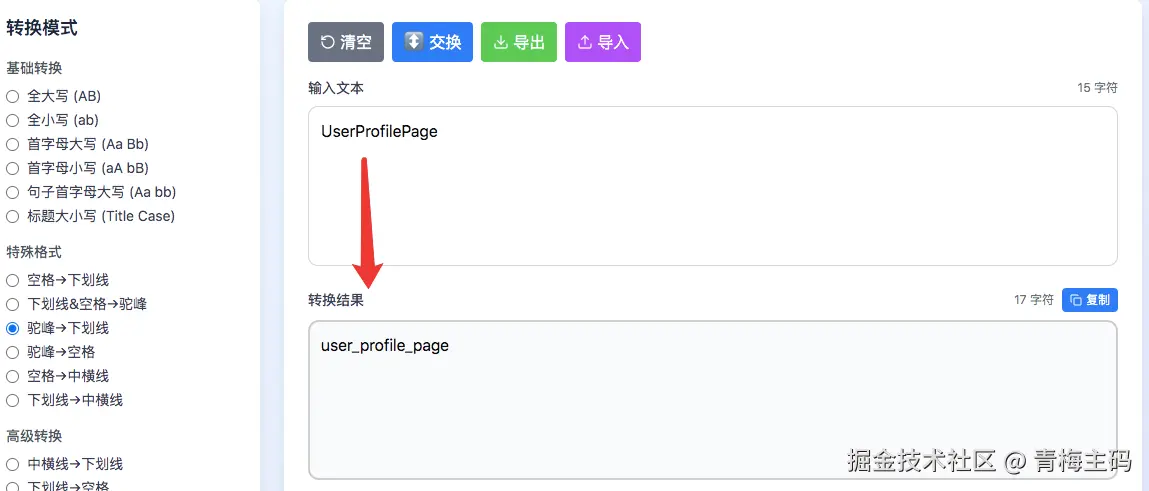Click the 转换结果 output text area
The height and width of the screenshot is (491, 1149).
(712, 400)
